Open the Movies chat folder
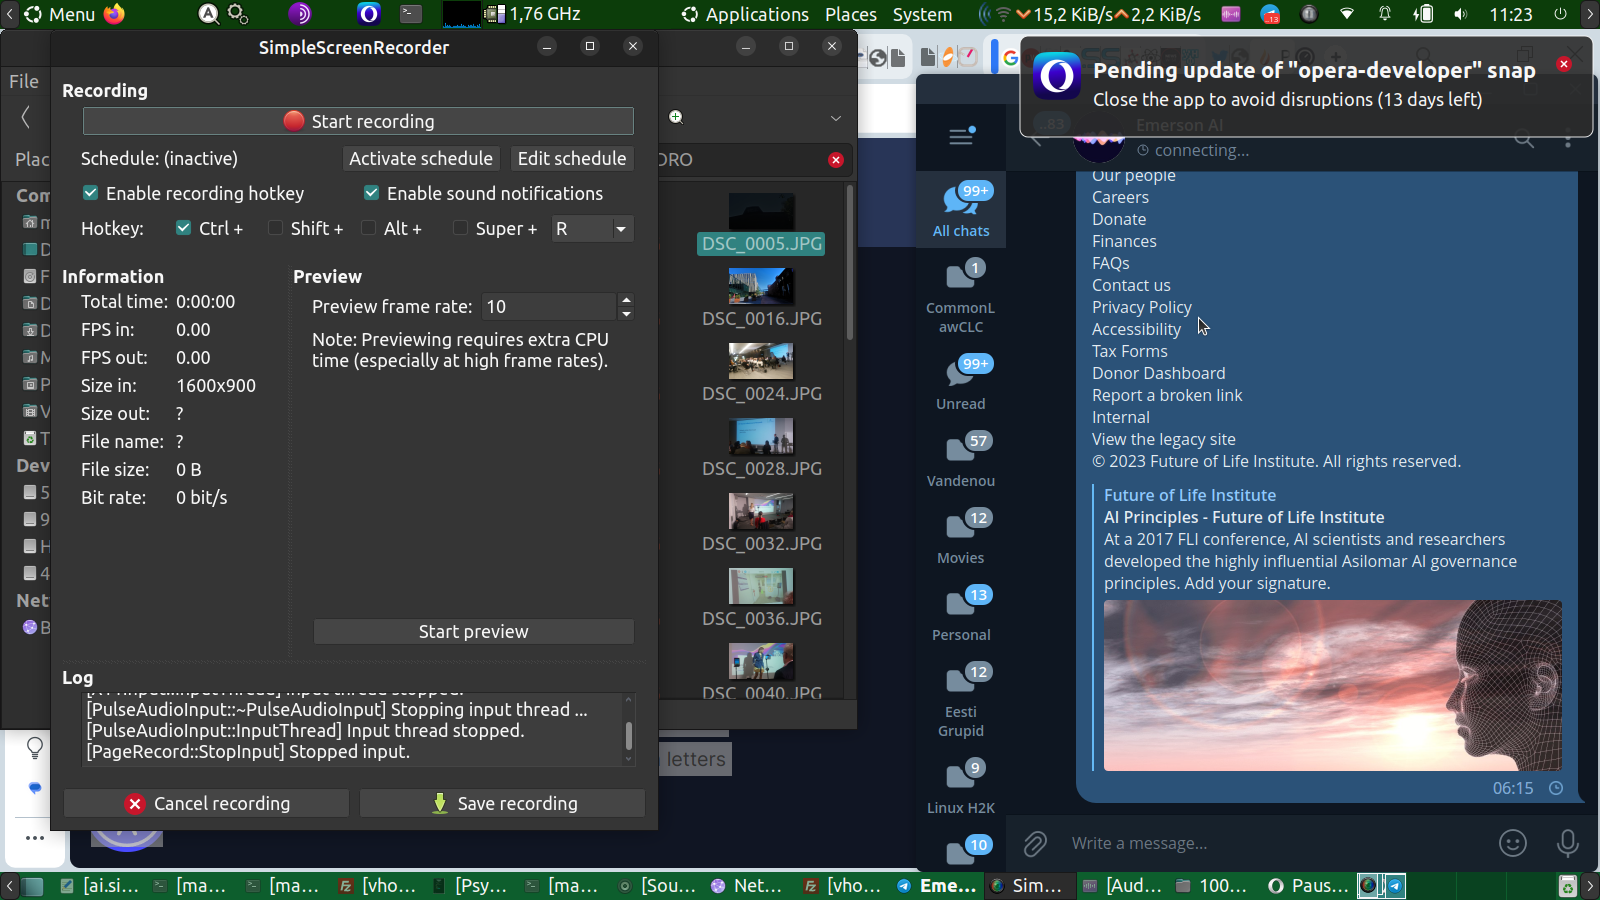The height and width of the screenshot is (900, 1600). [961, 537]
